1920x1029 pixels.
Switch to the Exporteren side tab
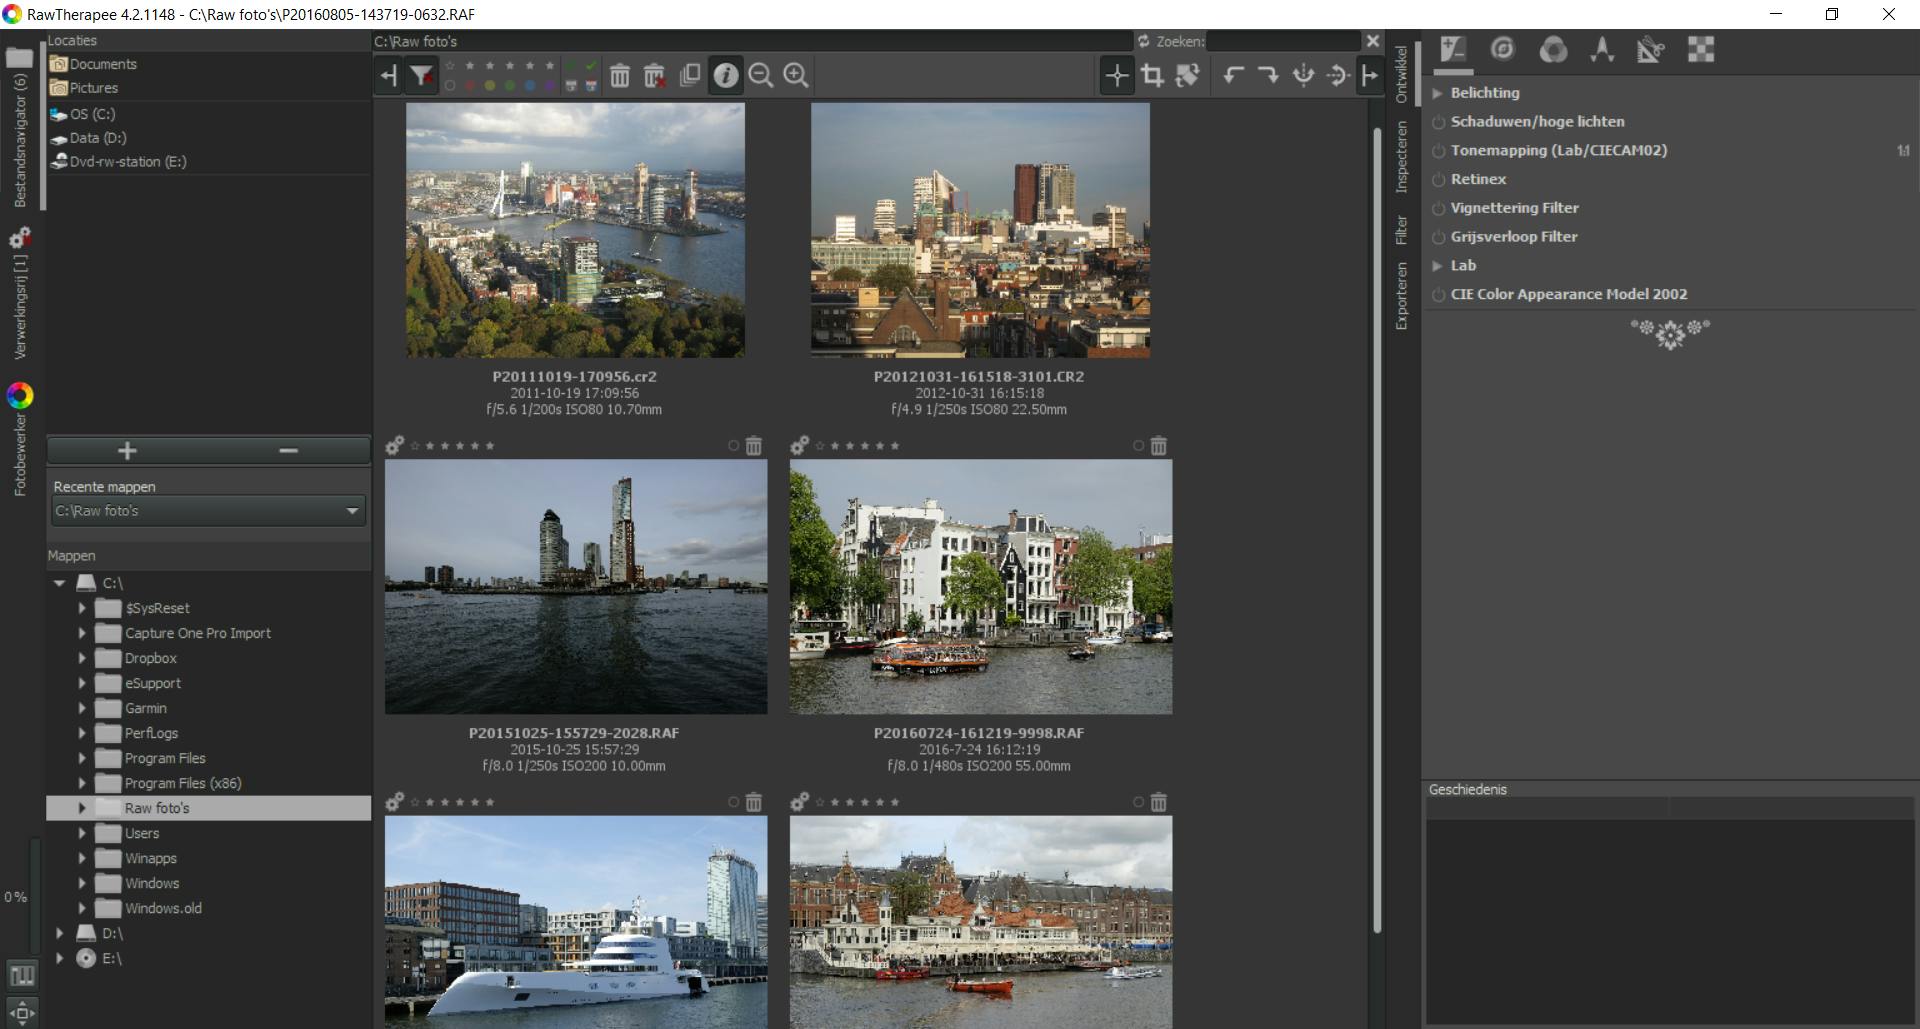point(1401,296)
